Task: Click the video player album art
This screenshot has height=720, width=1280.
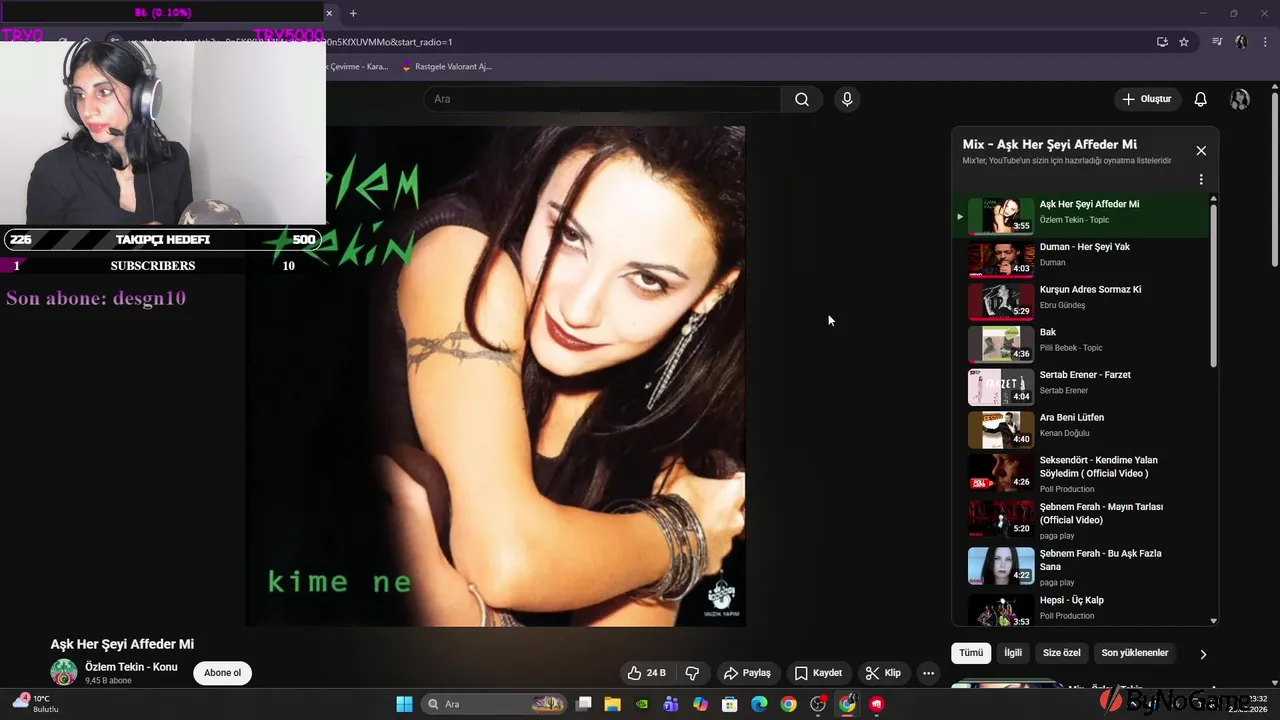Action: point(495,376)
